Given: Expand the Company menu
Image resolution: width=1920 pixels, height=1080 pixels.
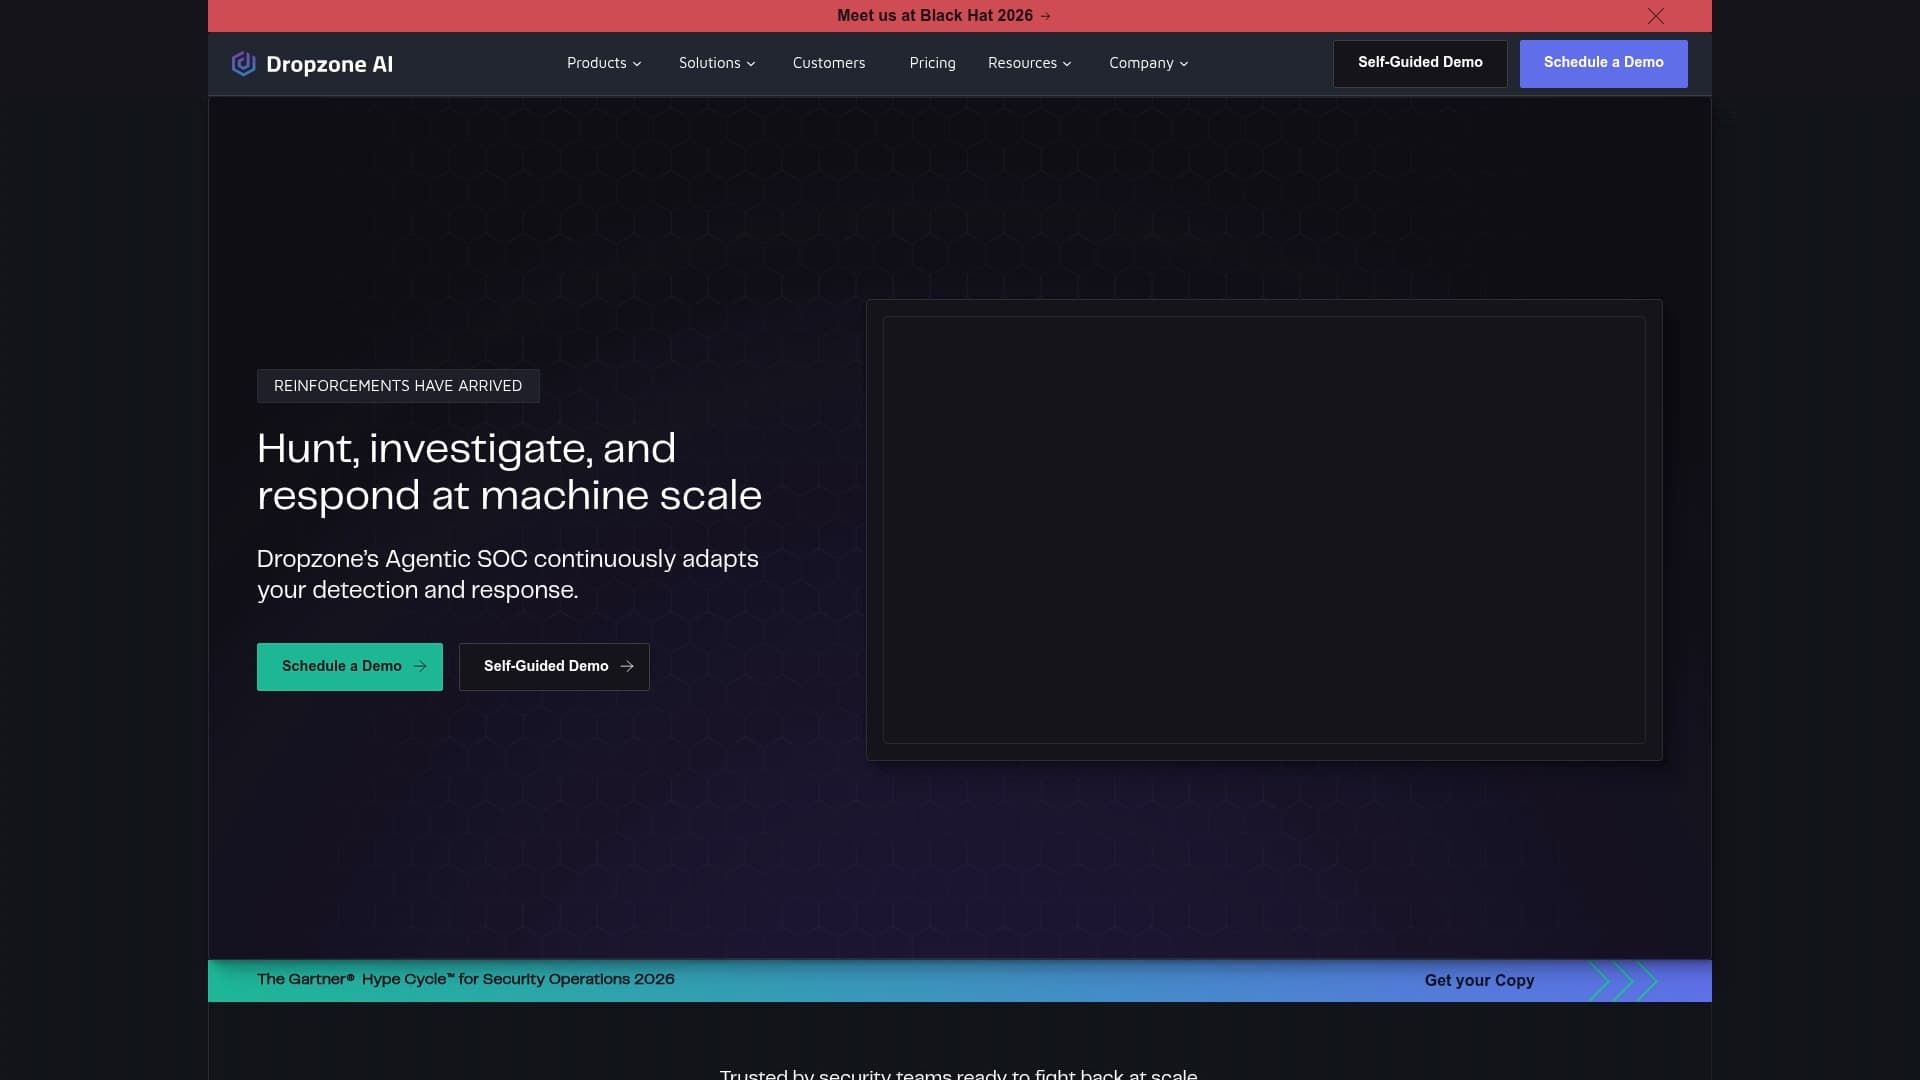Looking at the screenshot, I should [1149, 63].
